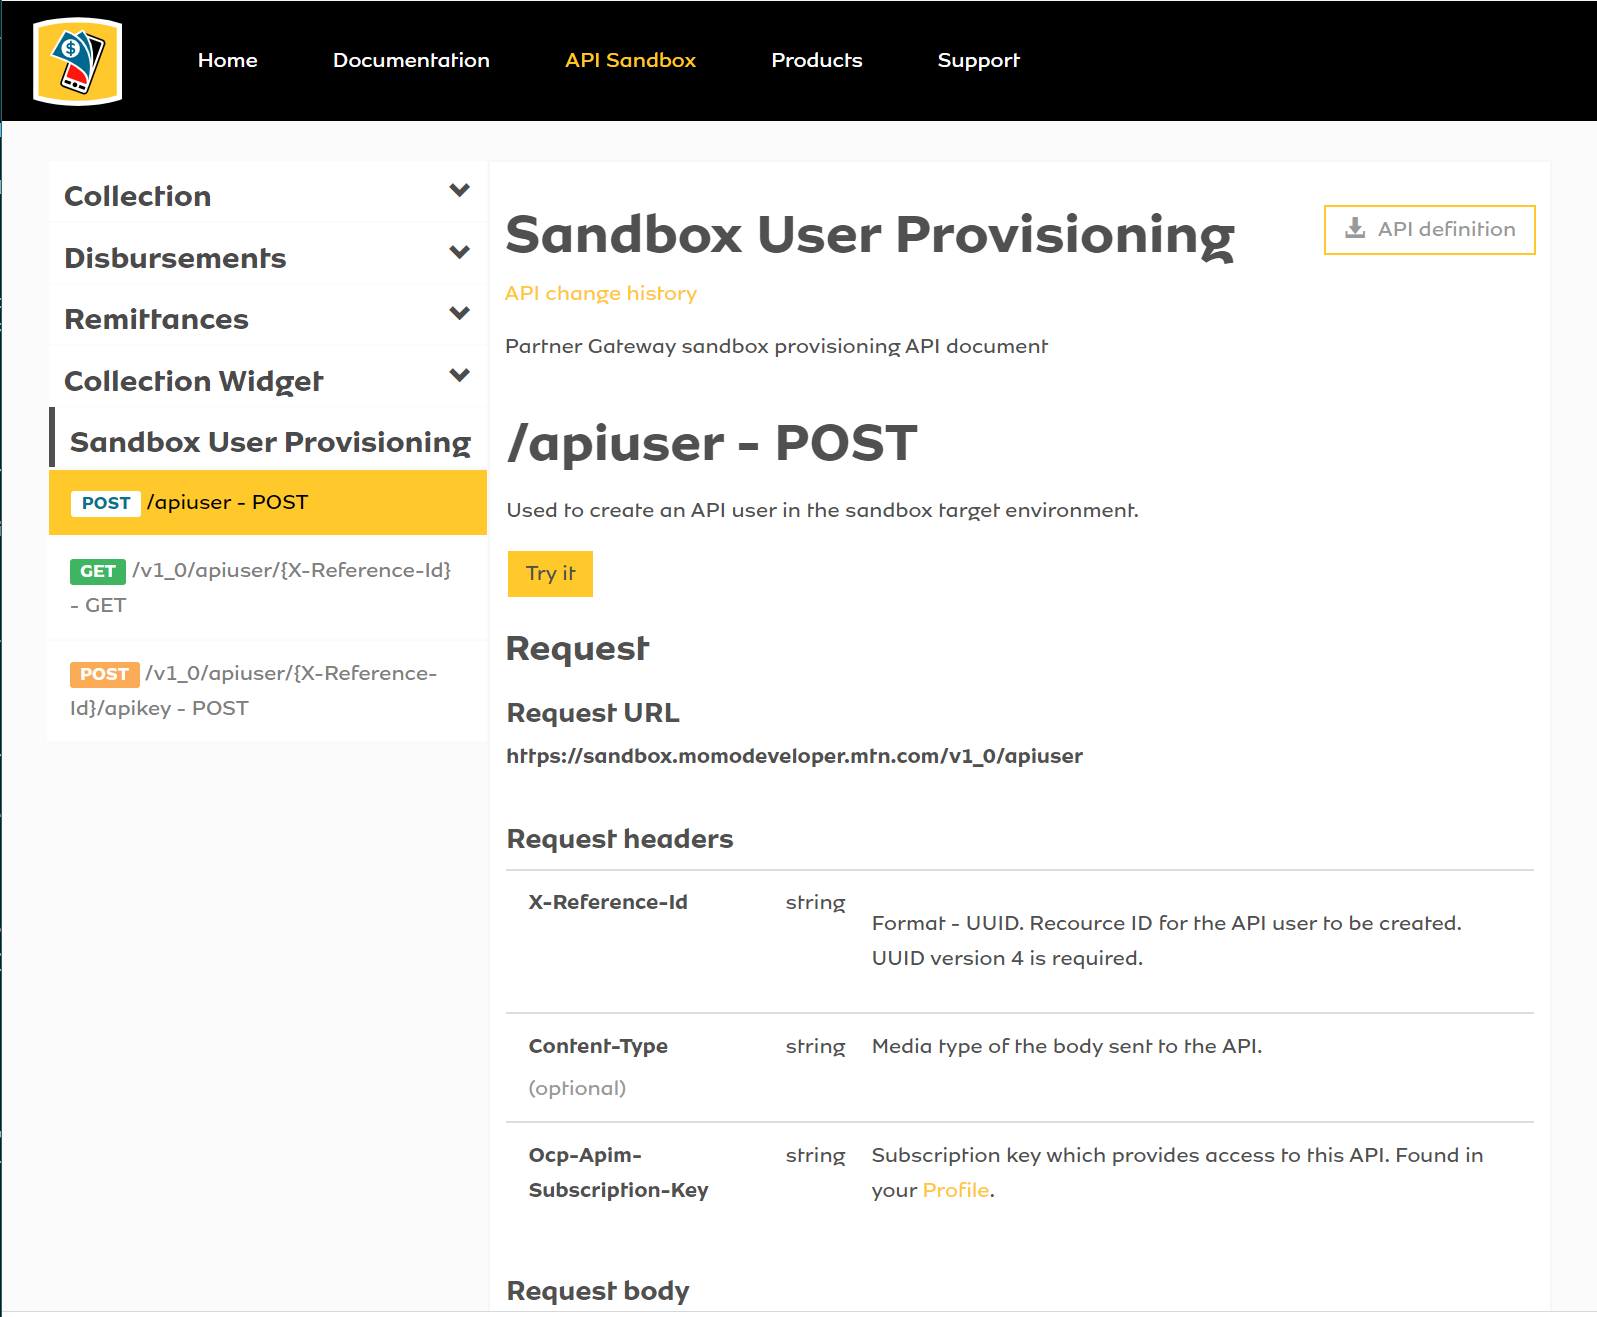The height and width of the screenshot is (1317, 1597).
Task: Expand the Collection section chevron
Action: pyautogui.click(x=460, y=190)
